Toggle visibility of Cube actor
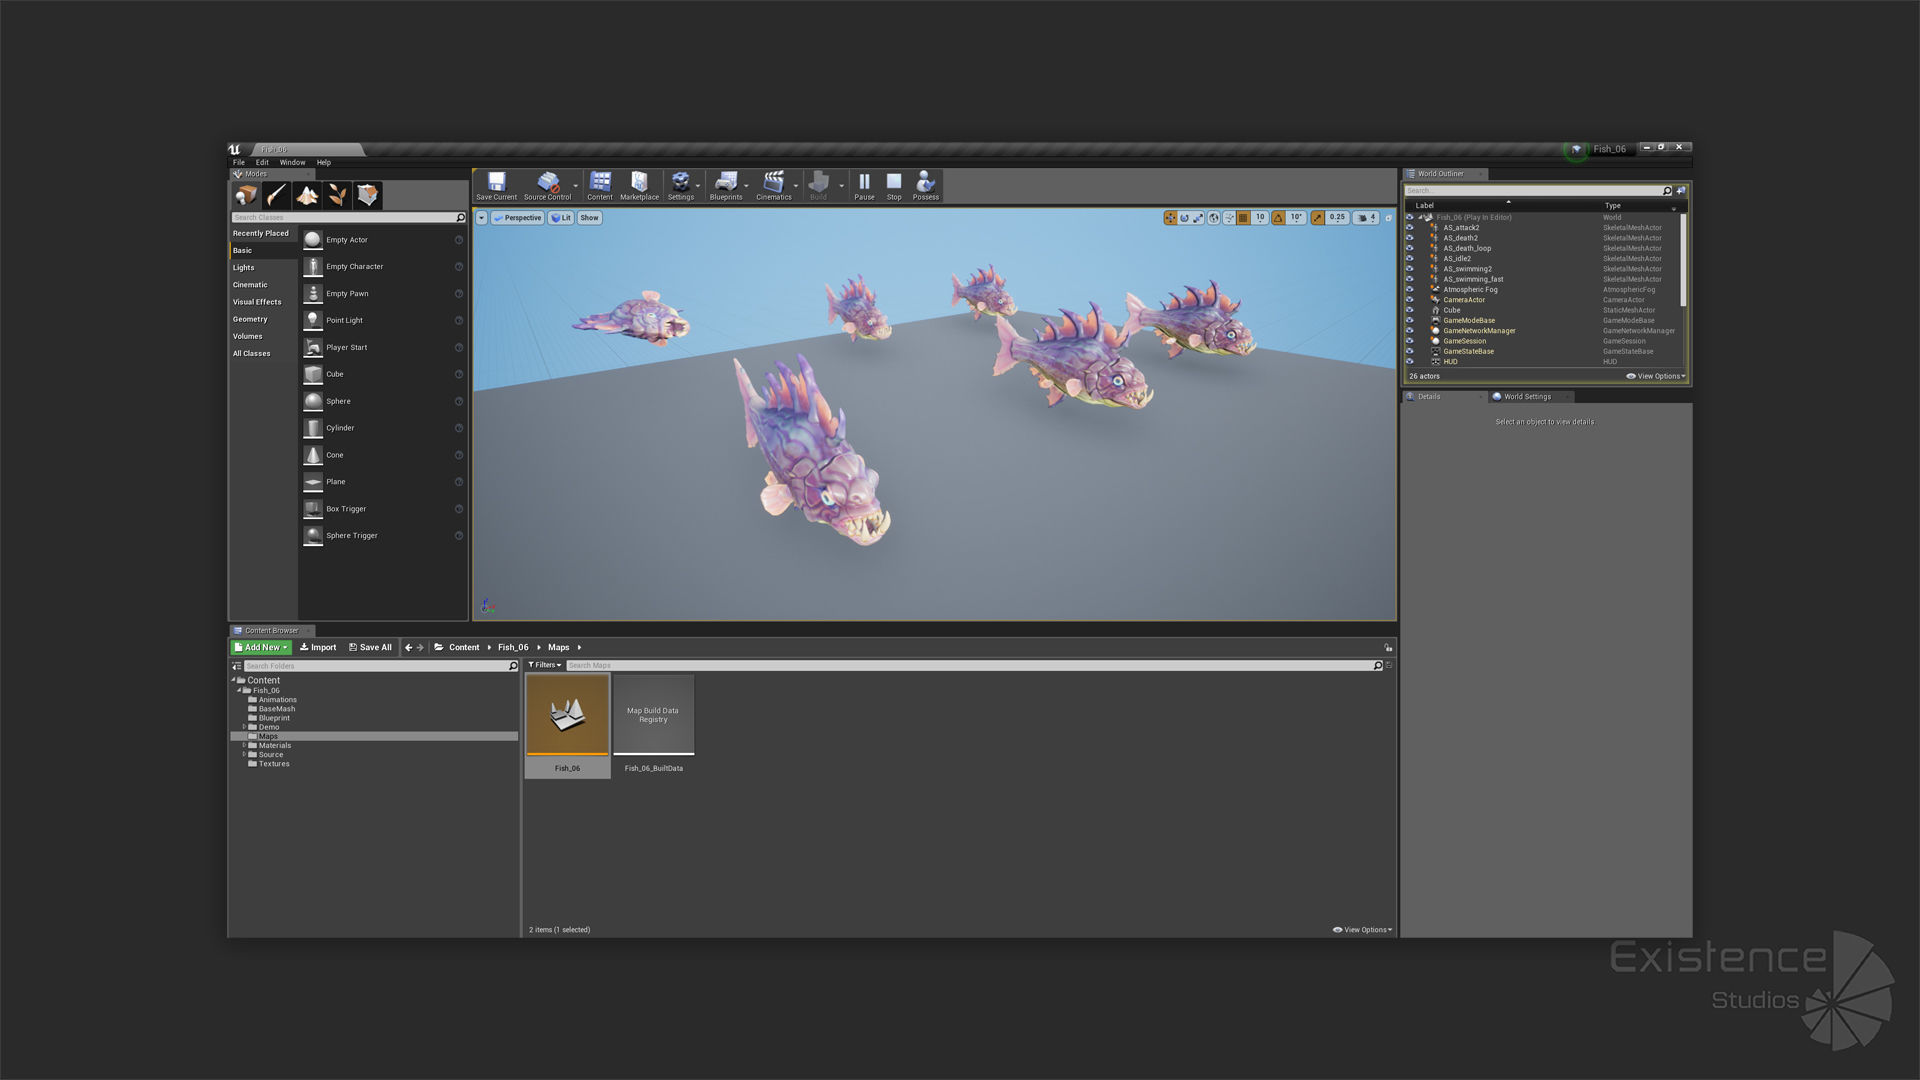 click(1410, 310)
